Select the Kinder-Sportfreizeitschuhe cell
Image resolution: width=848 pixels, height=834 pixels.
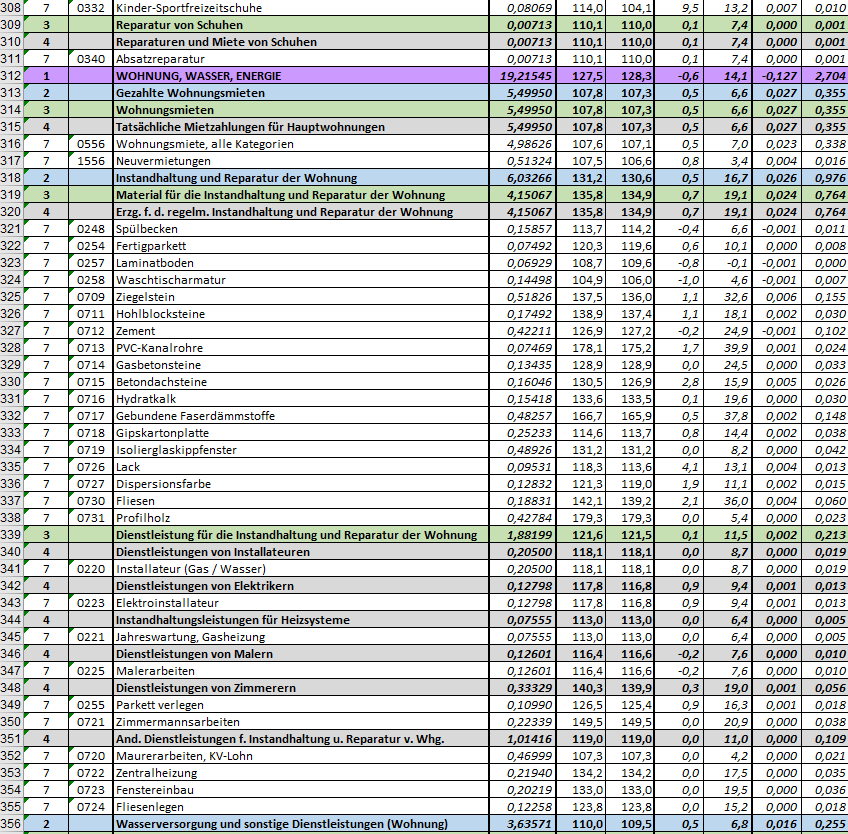(x=300, y=8)
